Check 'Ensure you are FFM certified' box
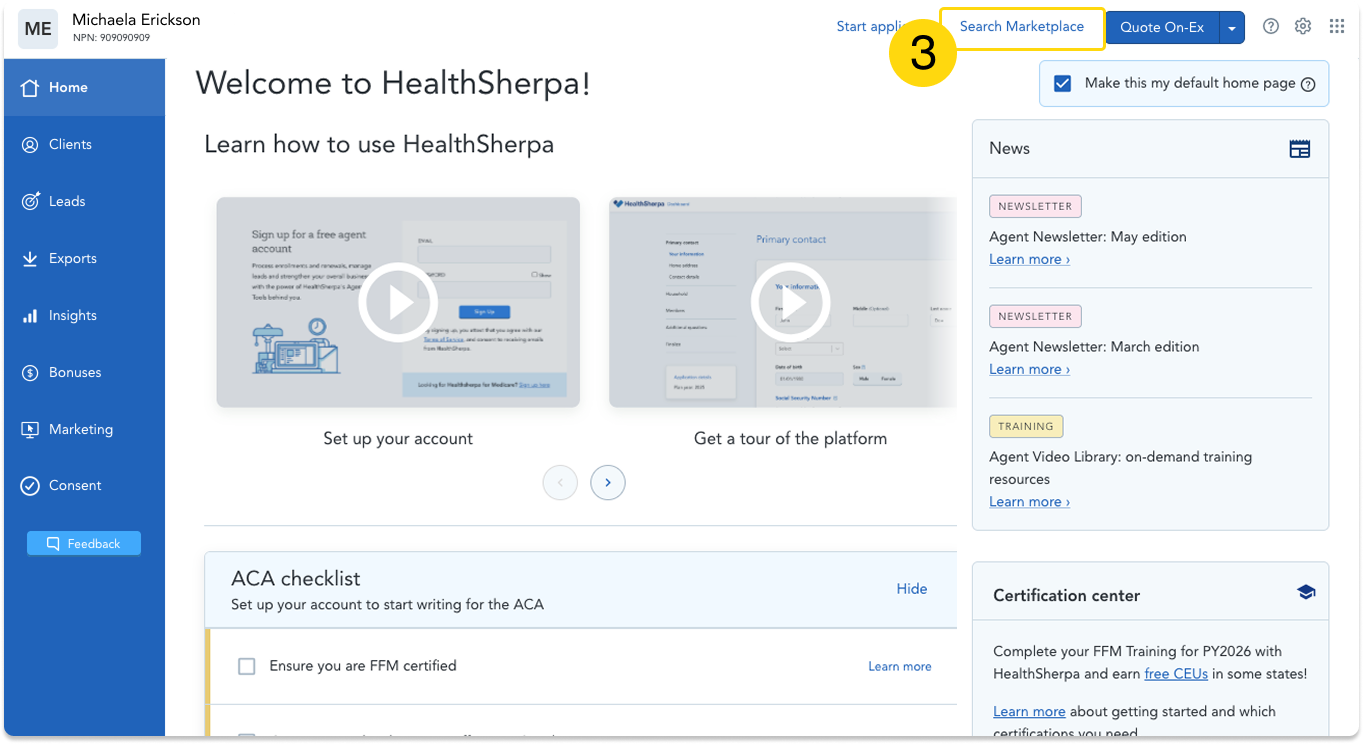This screenshot has width=1363, height=744. pos(247,666)
